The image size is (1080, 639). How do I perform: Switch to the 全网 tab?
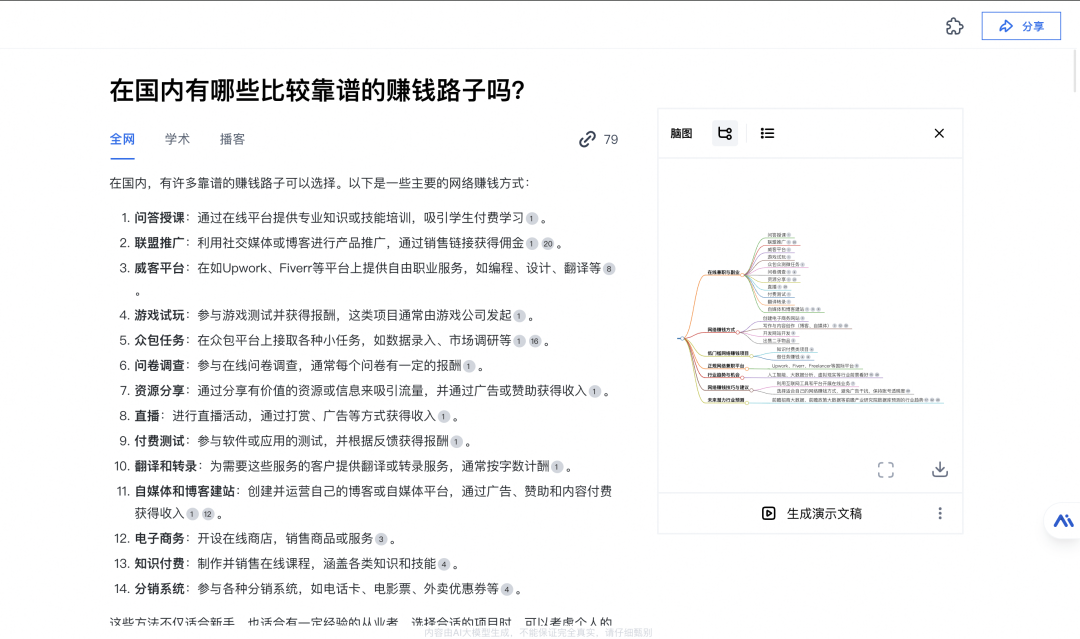(x=122, y=139)
